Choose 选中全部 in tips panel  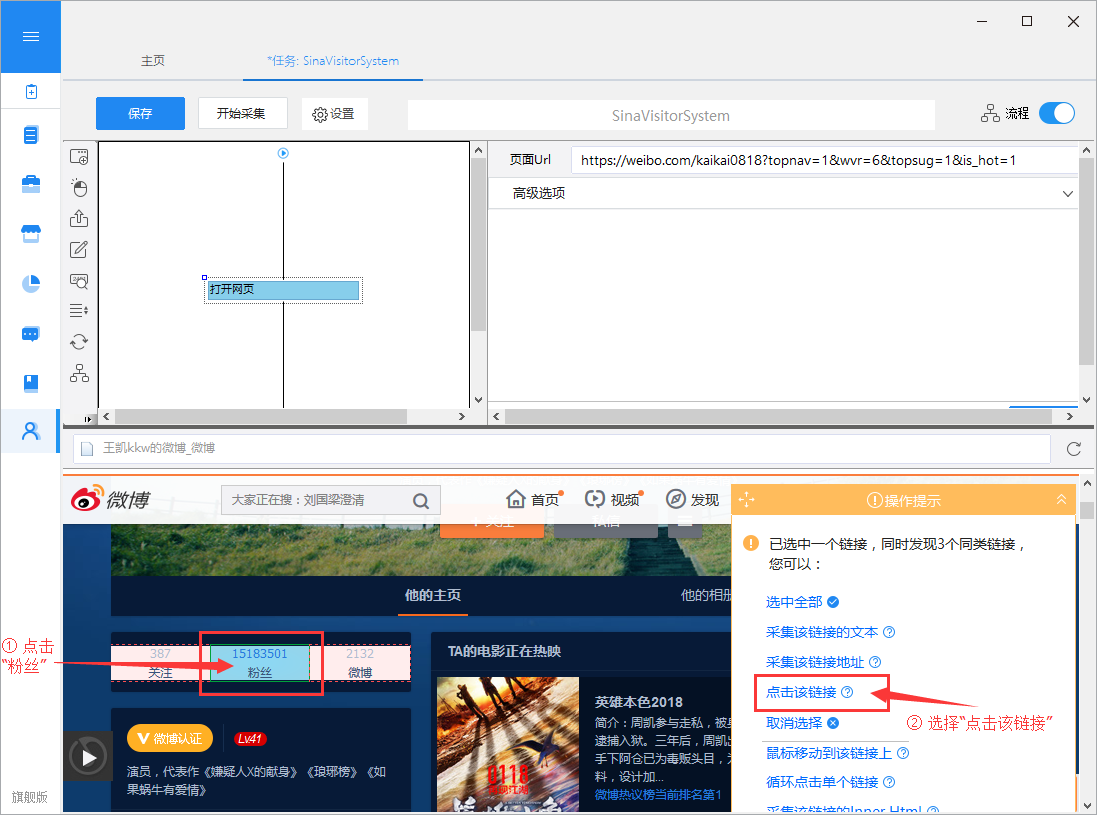click(794, 602)
